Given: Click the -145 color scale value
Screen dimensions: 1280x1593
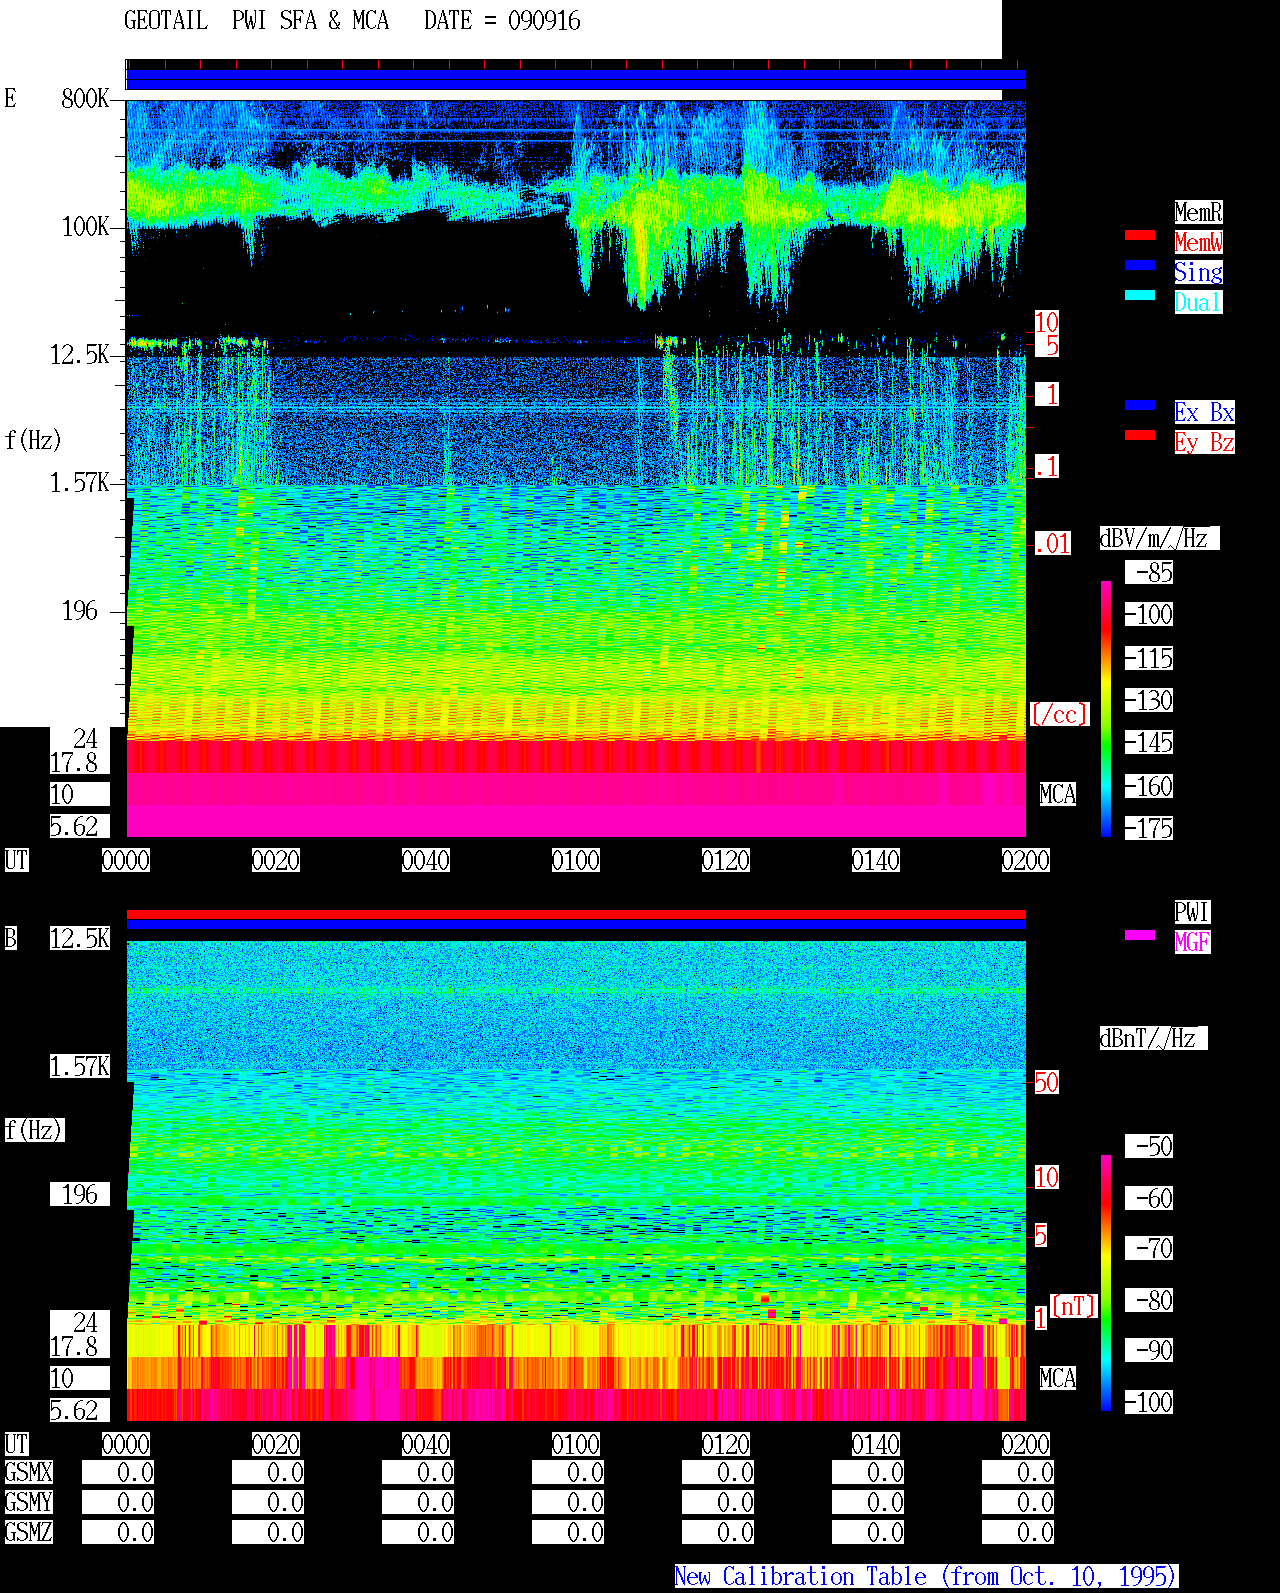Looking at the screenshot, I should [1149, 742].
